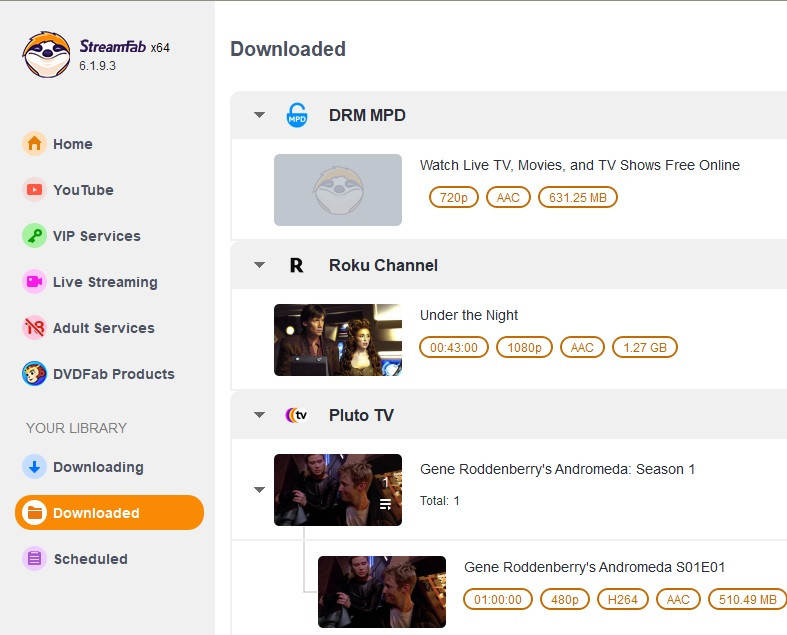Click the DRM MPD placeholder thumbnail

click(x=338, y=190)
